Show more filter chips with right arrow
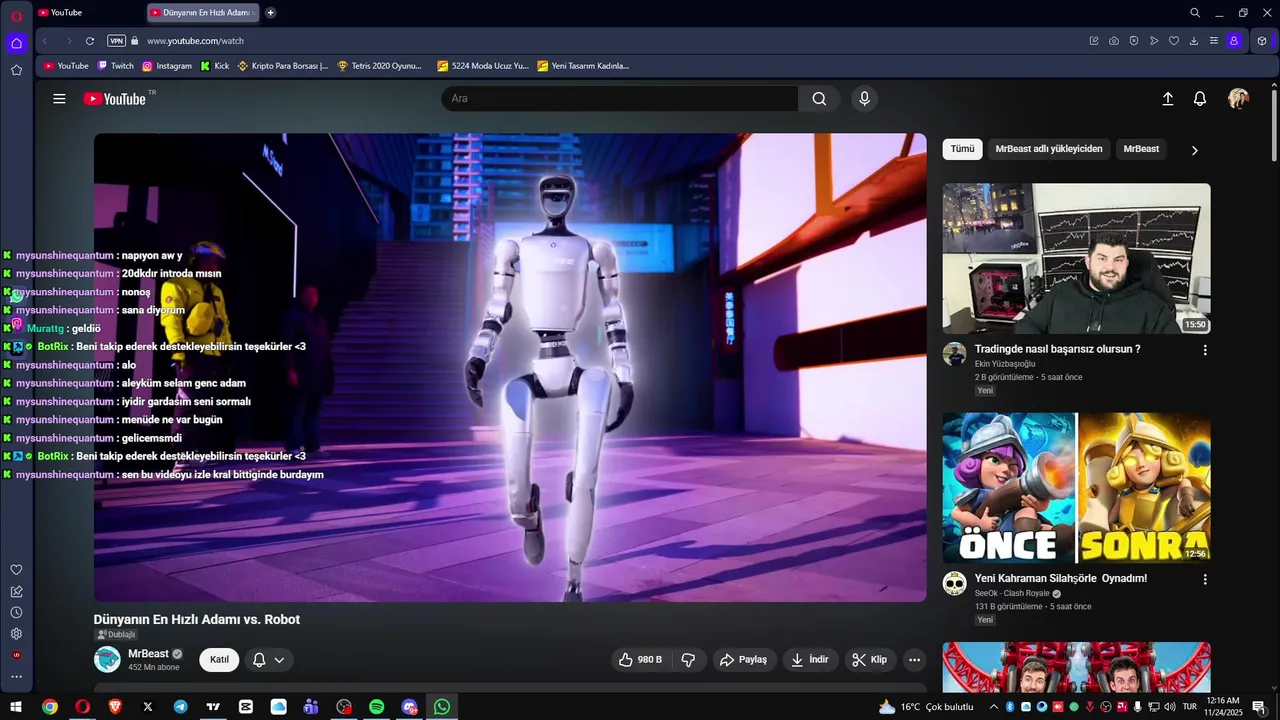Image resolution: width=1280 pixels, height=720 pixels. point(1194,150)
